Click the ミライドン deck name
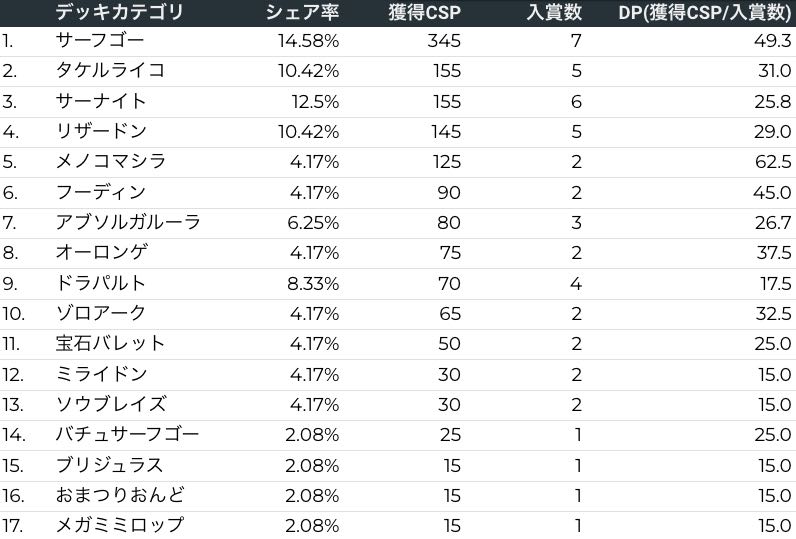The height and width of the screenshot is (539, 796). point(101,374)
